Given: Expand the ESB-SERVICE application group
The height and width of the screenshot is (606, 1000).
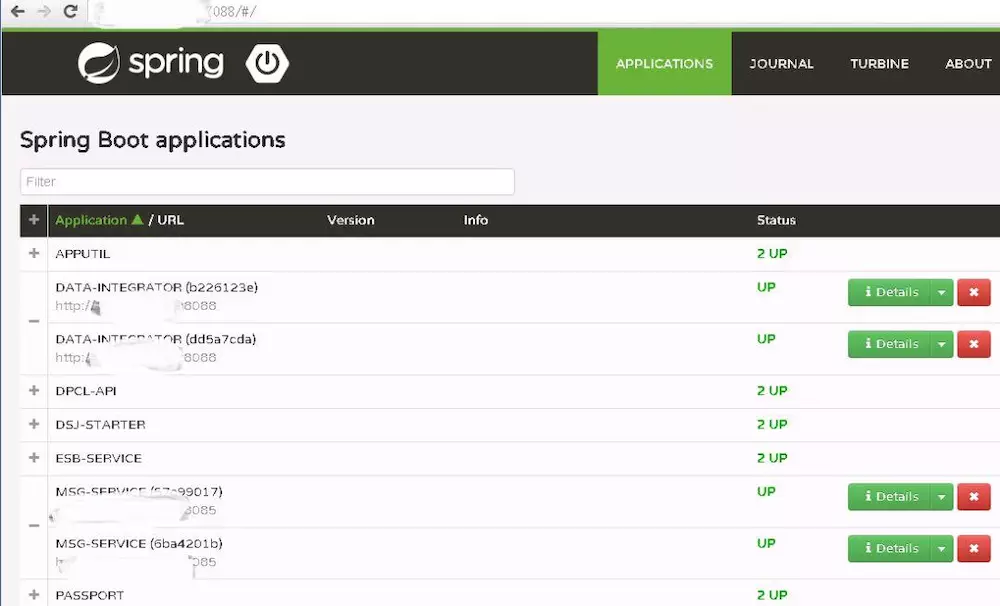Looking at the screenshot, I should coord(34,458).
